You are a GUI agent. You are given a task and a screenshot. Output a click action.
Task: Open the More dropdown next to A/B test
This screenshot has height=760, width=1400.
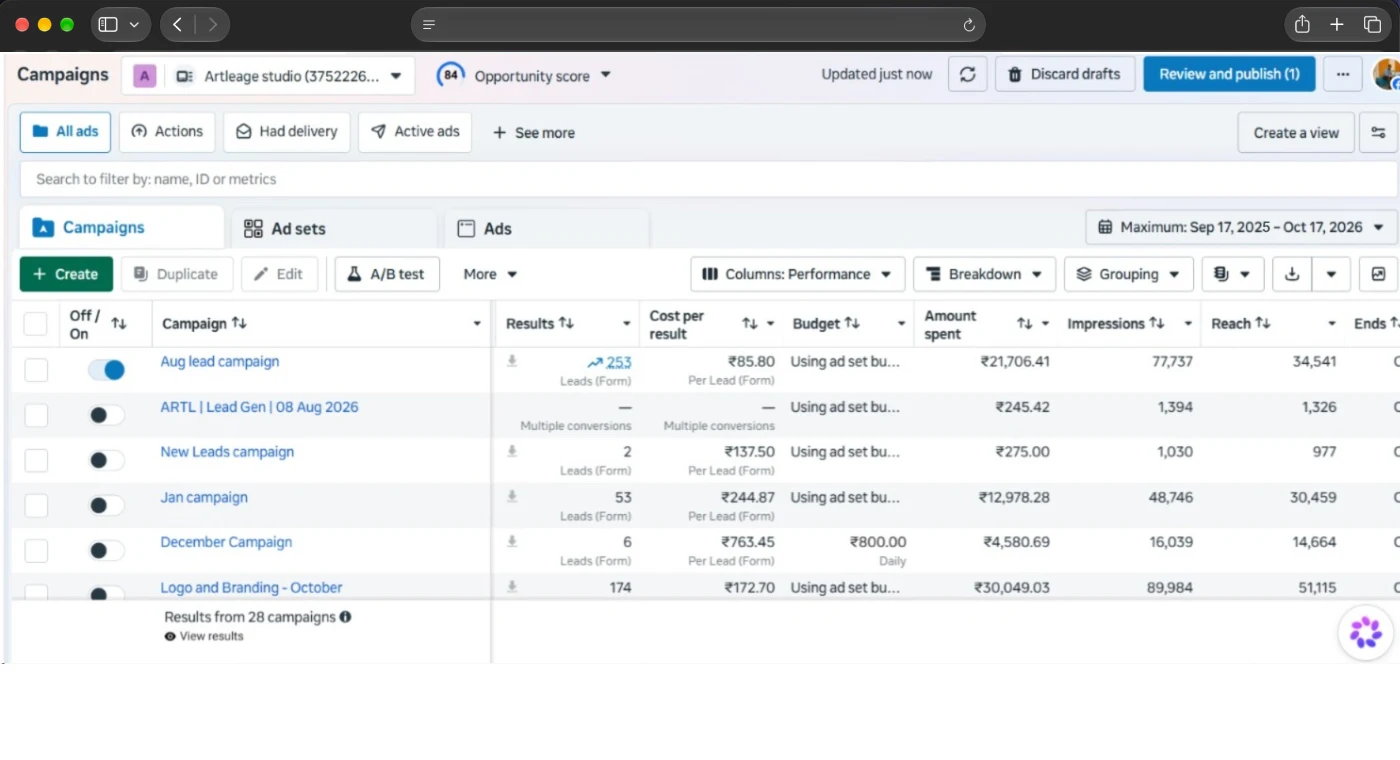[490, 274]
